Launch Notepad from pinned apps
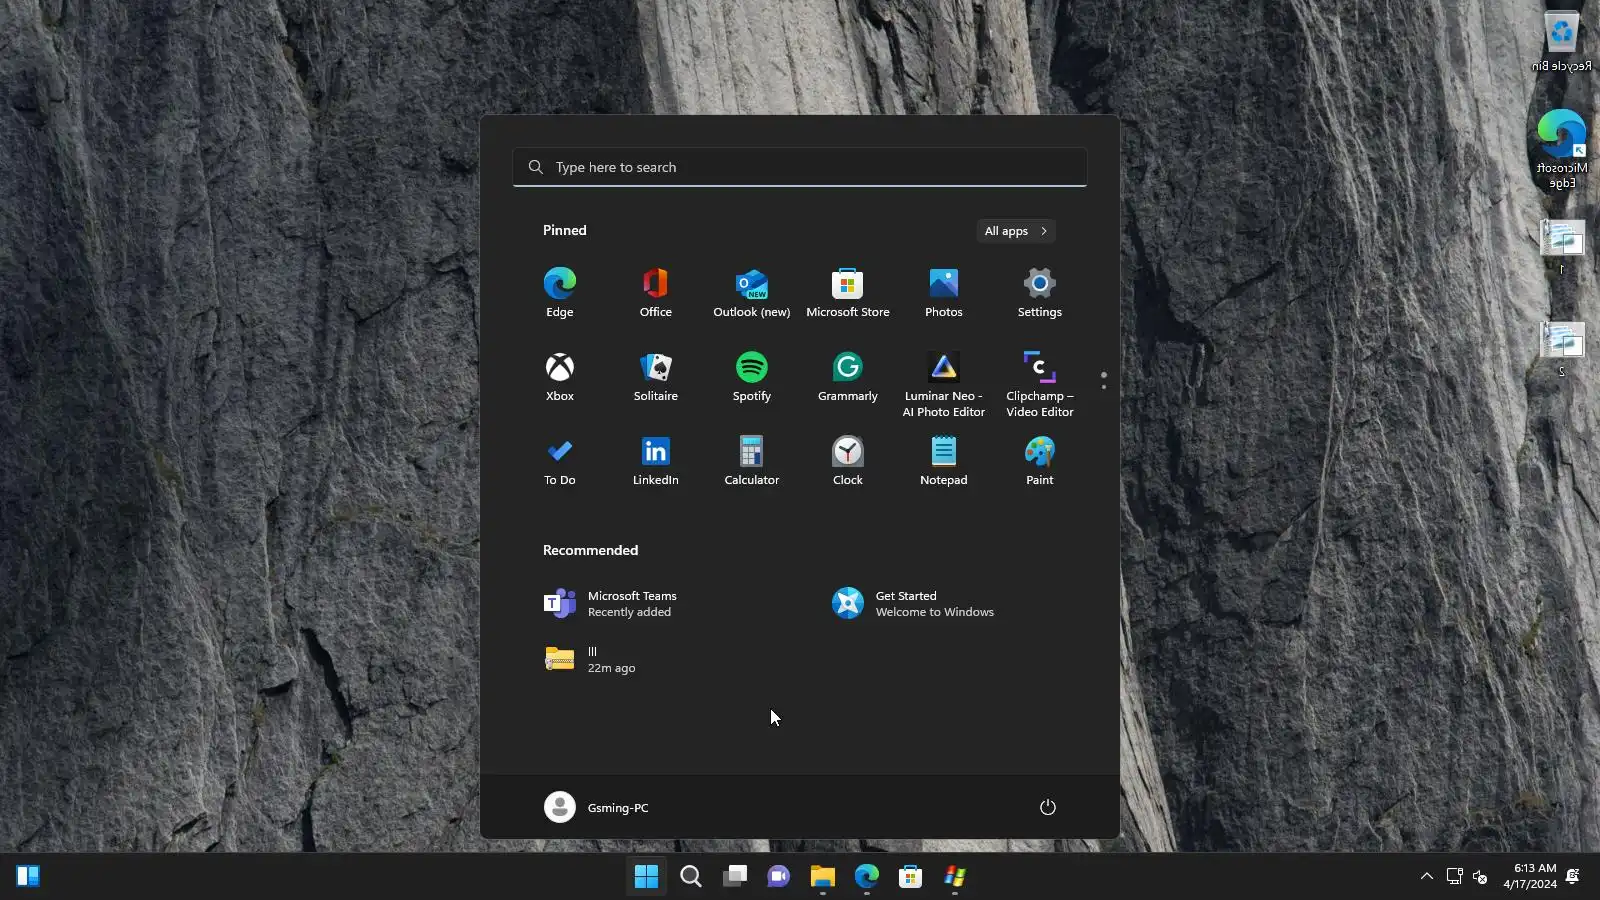Image resolution: width=1600 pixels, height=900 pixels. (944, 461)
